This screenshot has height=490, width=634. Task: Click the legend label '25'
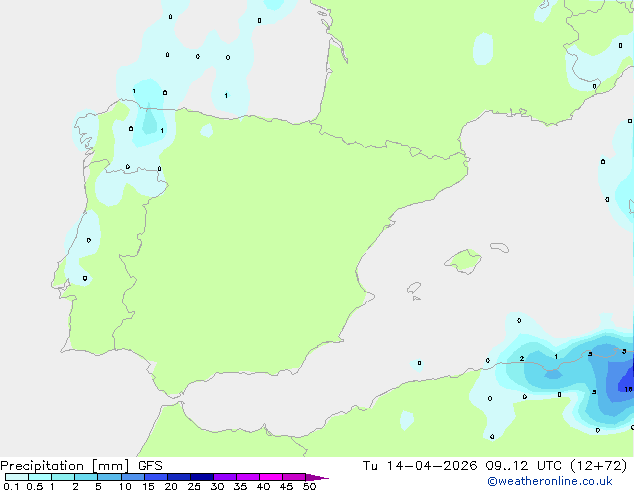pyautogui.click(x=194, y=486)
